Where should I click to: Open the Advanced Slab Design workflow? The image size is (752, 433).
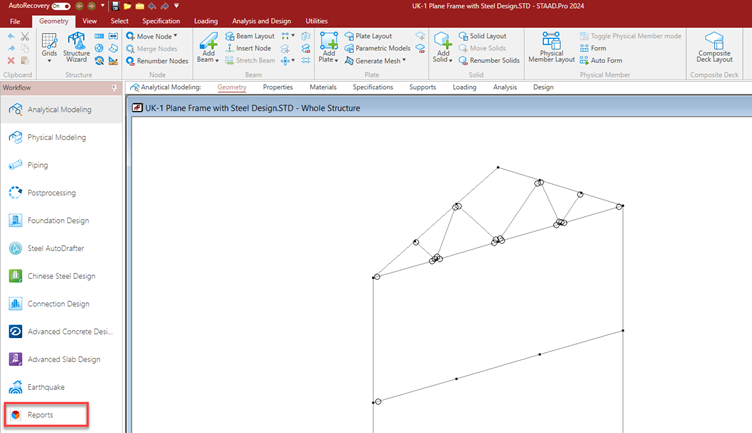[61, 359]
